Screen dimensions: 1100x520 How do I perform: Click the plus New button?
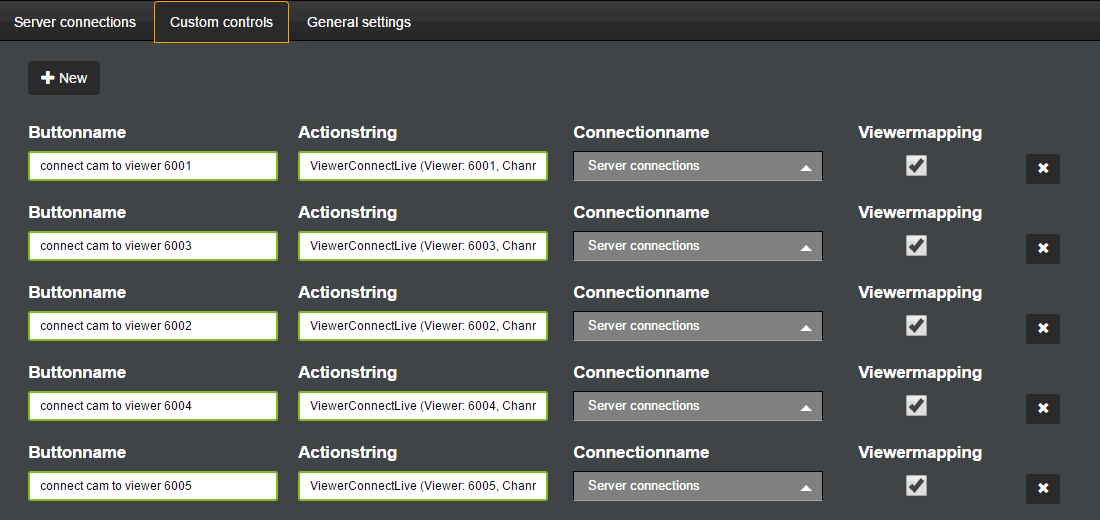pos(64,78)
